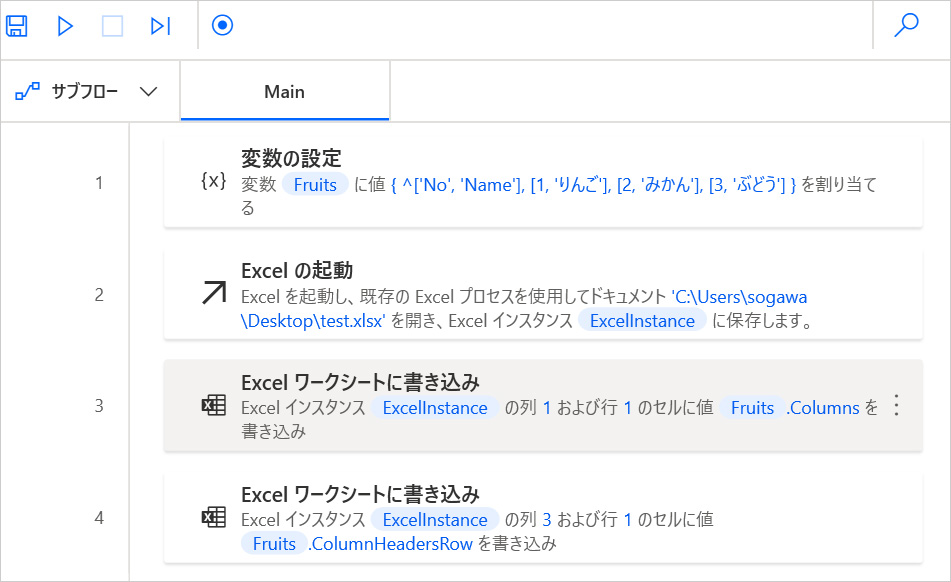Image resolution: width=951 pixels, height=582 pixels.
Task: Click the ExcelInstance variable in step 2
Action: coord(642,321)
